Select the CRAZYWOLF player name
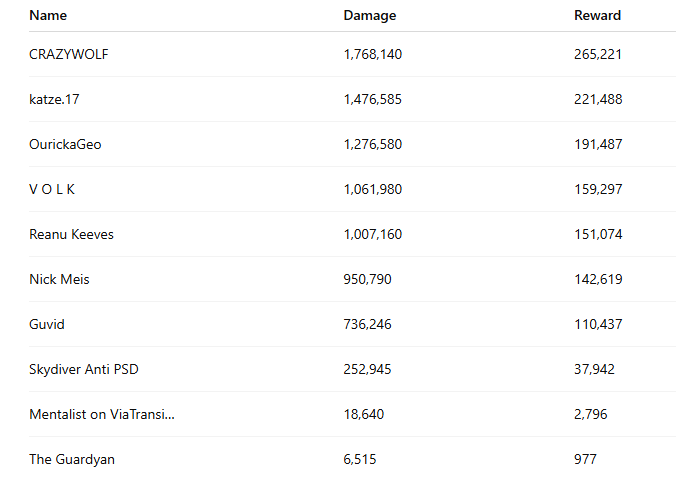The height and width of the screenshot is (500, 676). tap(69, 54)
